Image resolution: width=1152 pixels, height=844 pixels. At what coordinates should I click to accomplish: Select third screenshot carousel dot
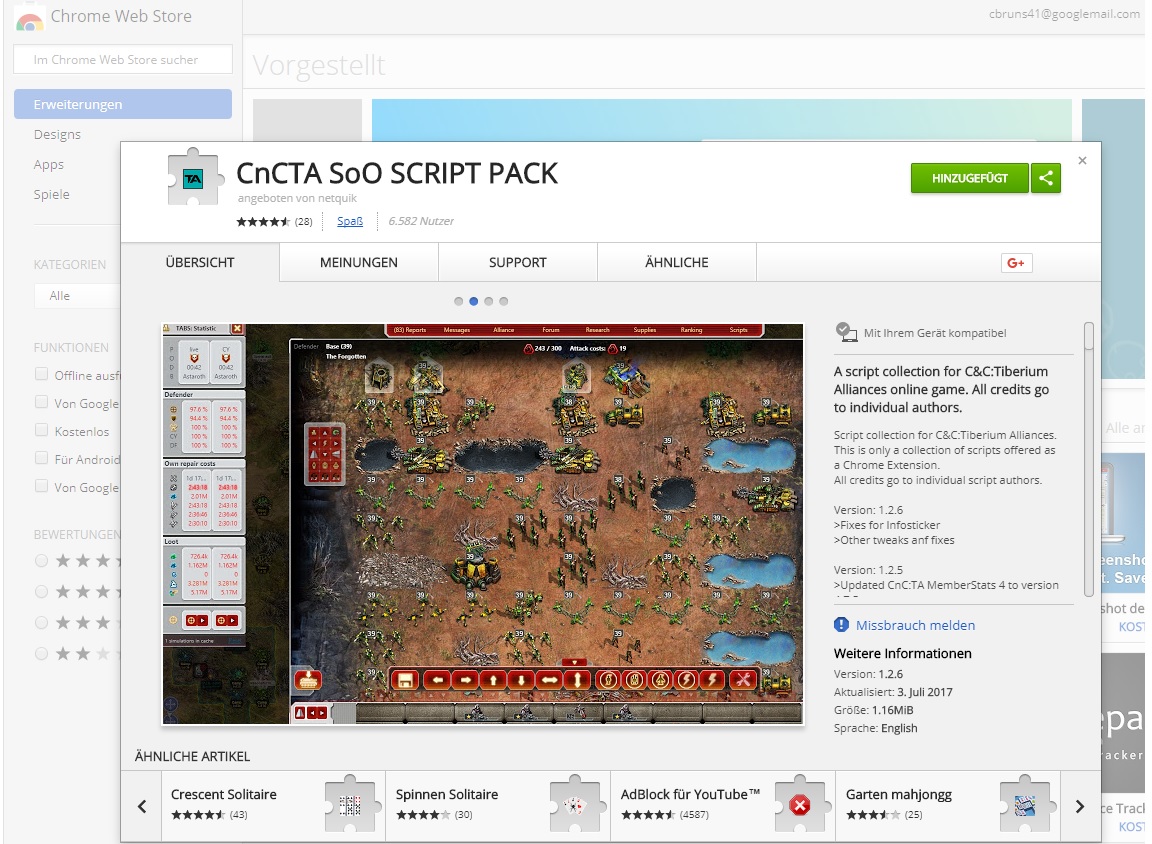[489, 301]
